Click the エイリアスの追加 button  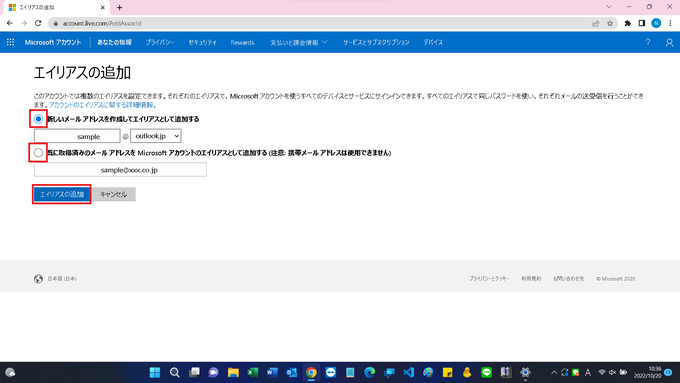click(x=62, y=194)
